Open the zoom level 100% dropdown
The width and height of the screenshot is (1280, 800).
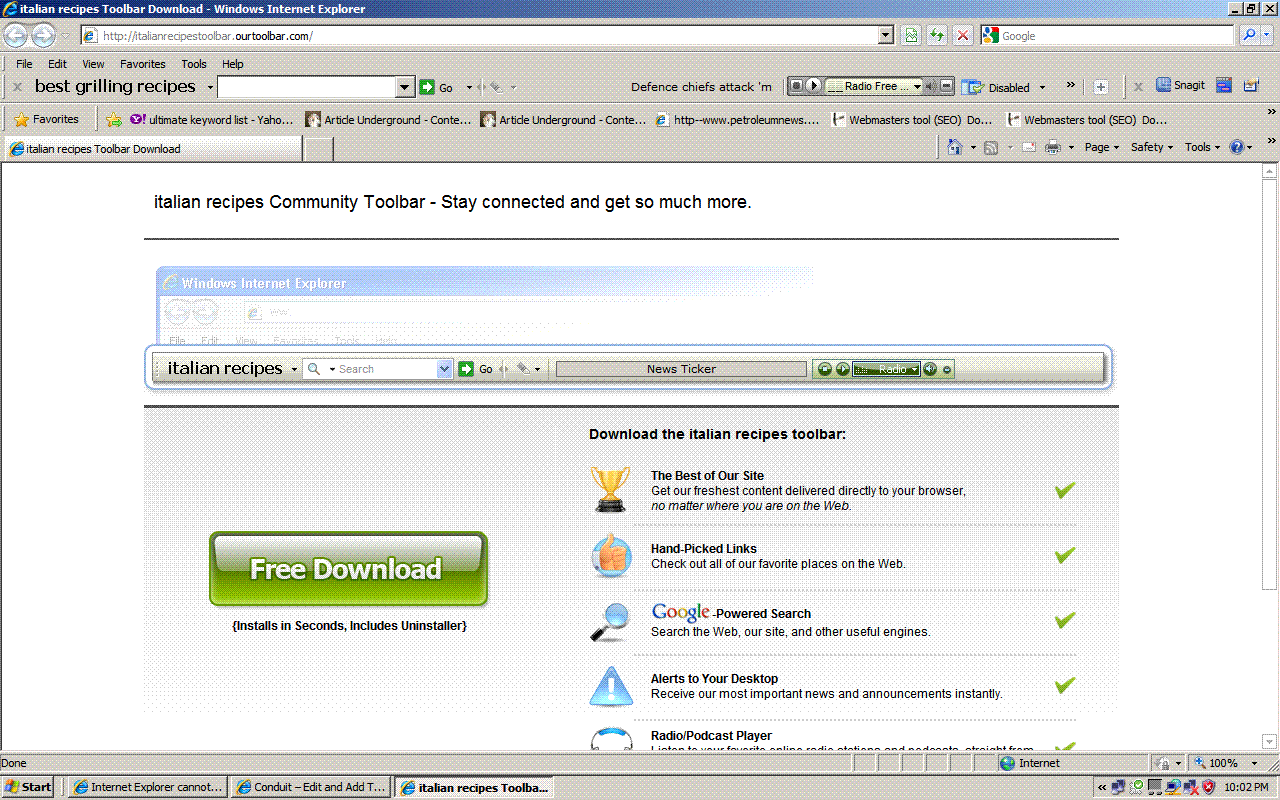[1255, 764]
